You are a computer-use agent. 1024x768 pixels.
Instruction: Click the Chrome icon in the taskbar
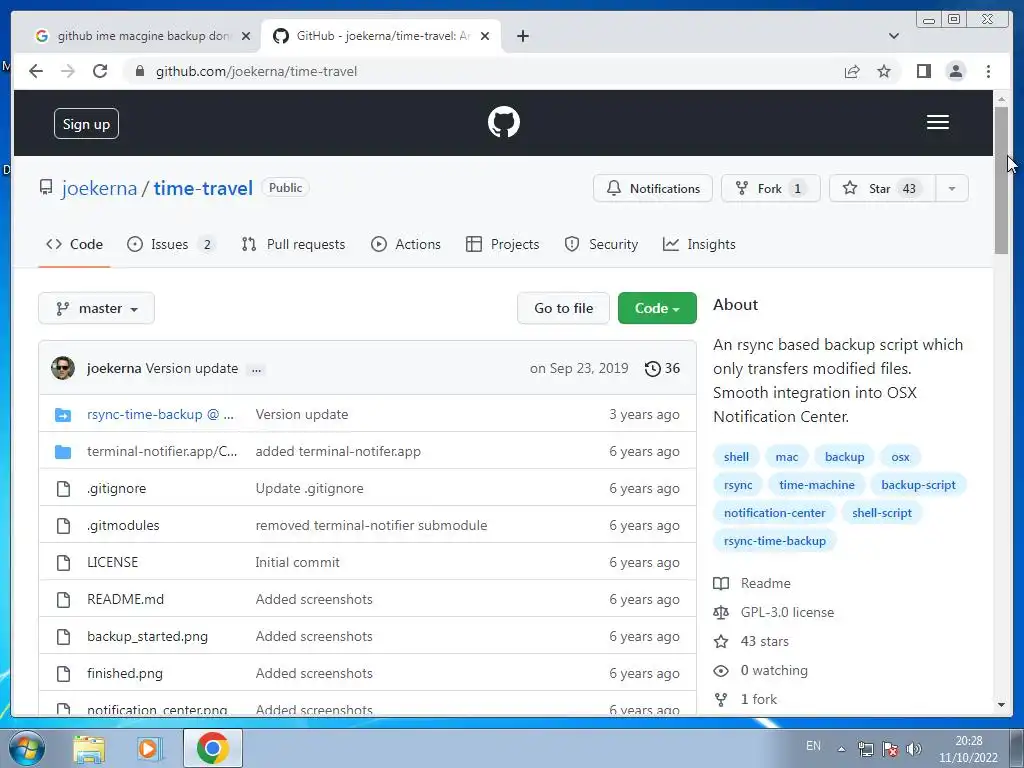point(212,748)
